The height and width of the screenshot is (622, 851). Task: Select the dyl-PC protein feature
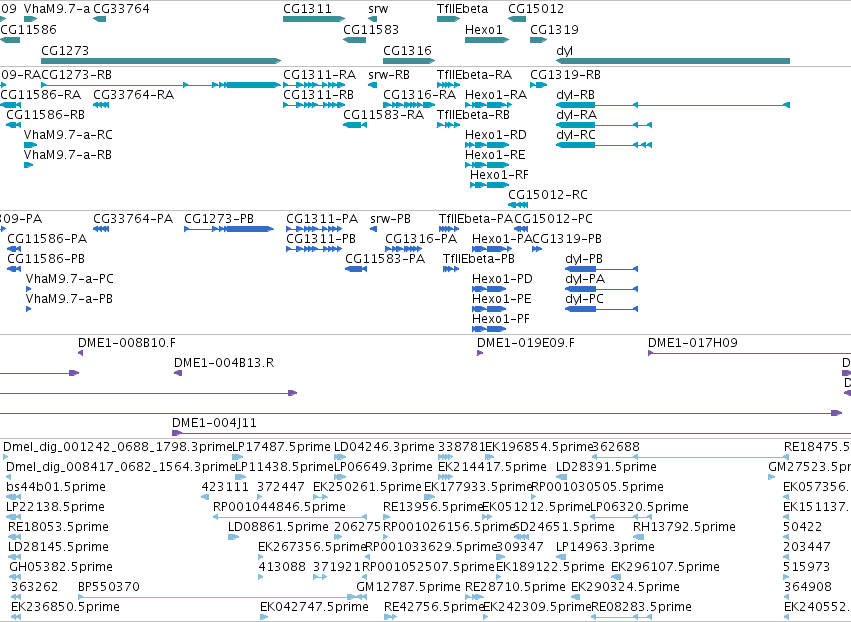coord(601,309)
